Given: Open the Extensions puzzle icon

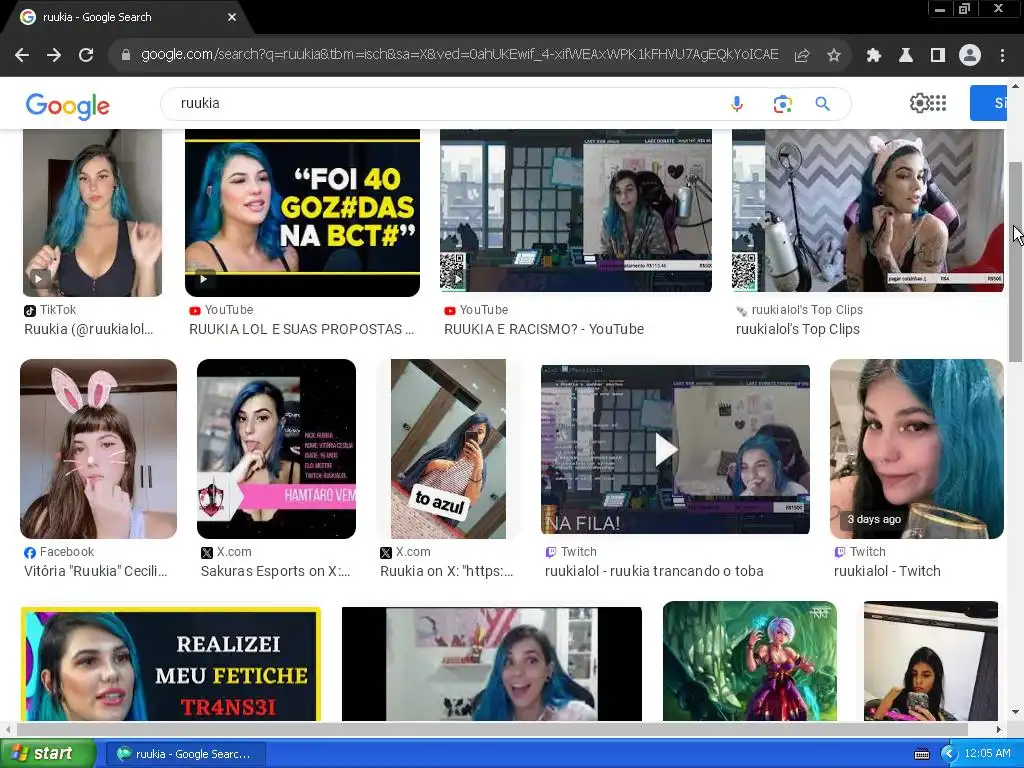Looking at the screenshot, I should tap(874, 56).
